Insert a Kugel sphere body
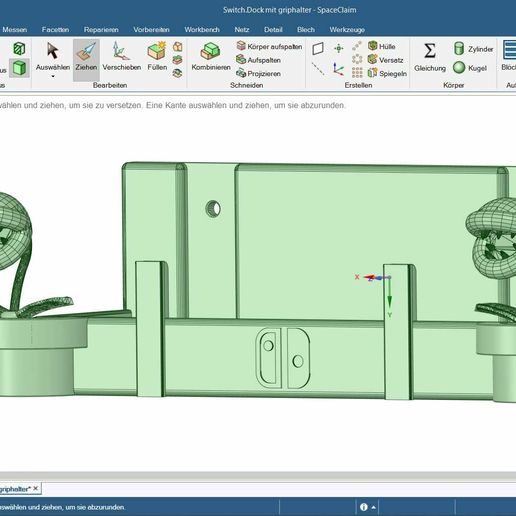This screenshot has height=516, width=516. [470, 68]
